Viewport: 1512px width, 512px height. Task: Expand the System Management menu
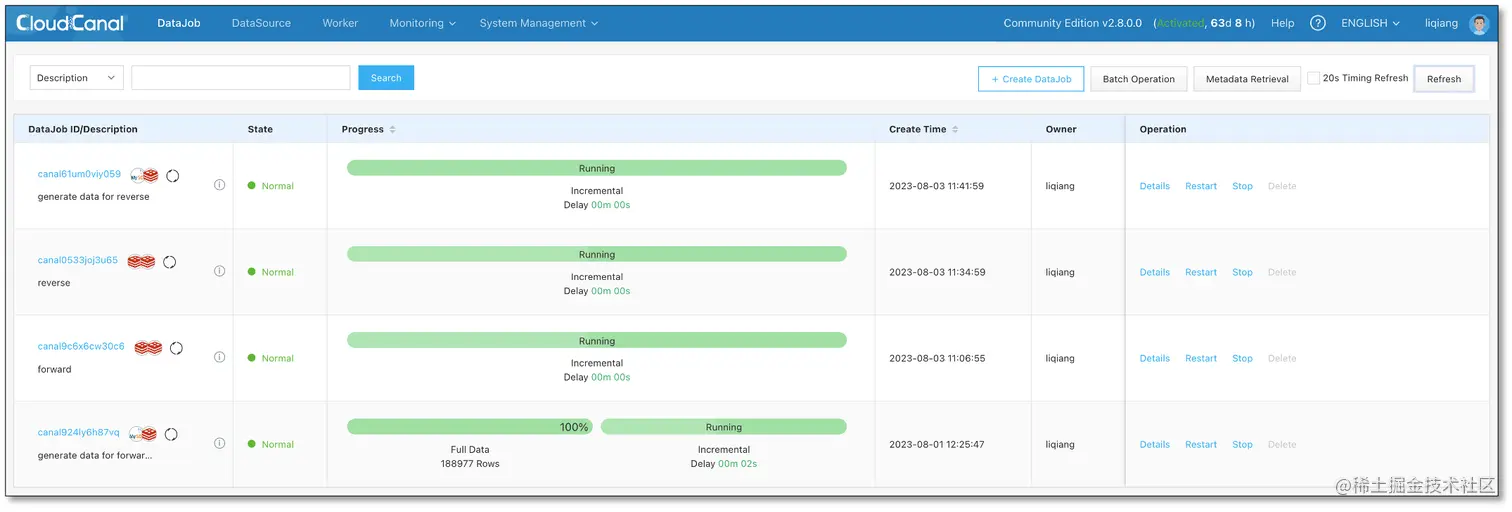point(539,23)
